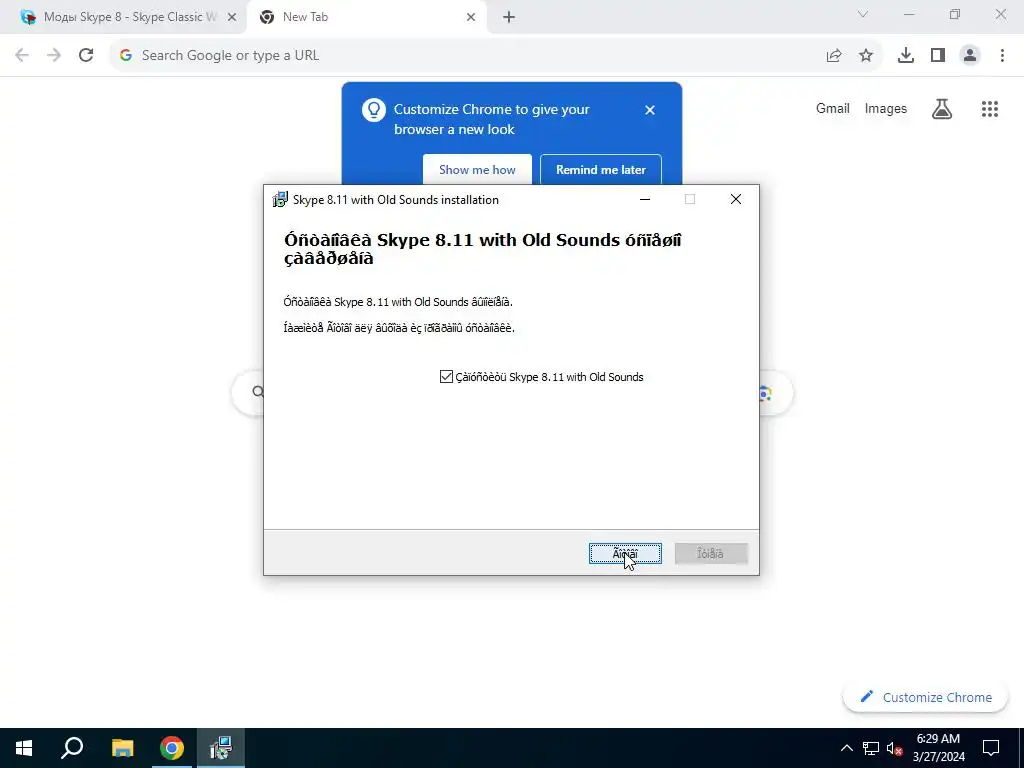Open Search Labs flask icon
Image resolution: width=1024 pixels, height=768 pixels.
click(942, 109)
